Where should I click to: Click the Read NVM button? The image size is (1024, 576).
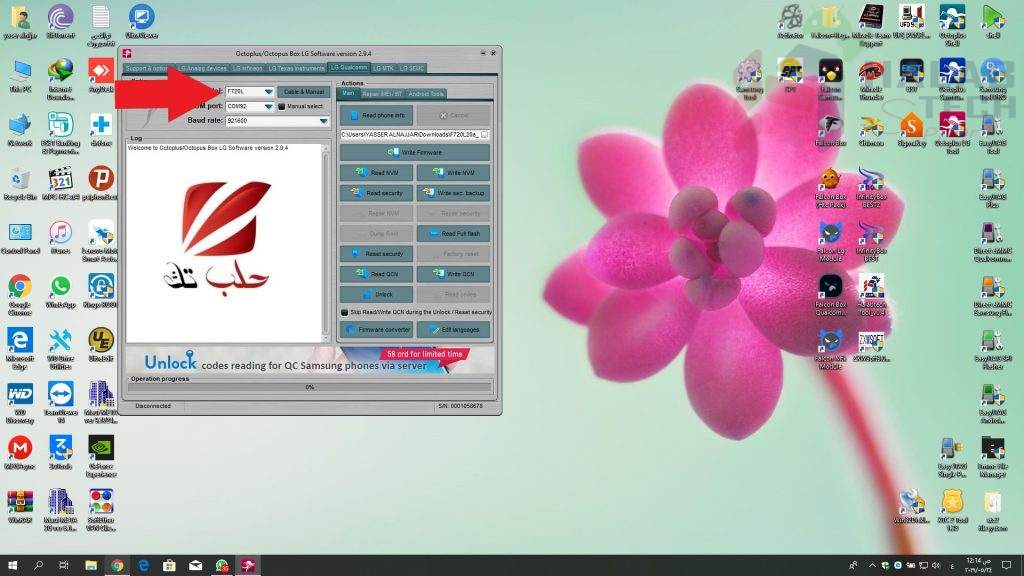pos(376,173)
